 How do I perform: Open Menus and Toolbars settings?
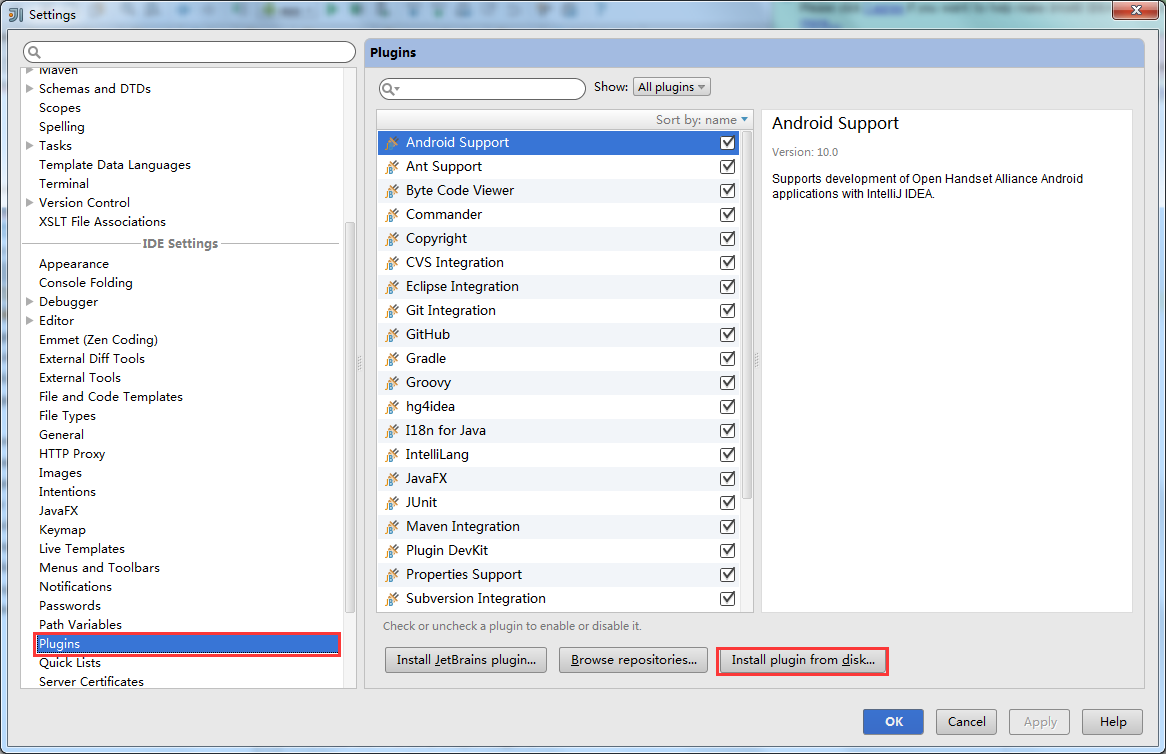click(100, 567)
